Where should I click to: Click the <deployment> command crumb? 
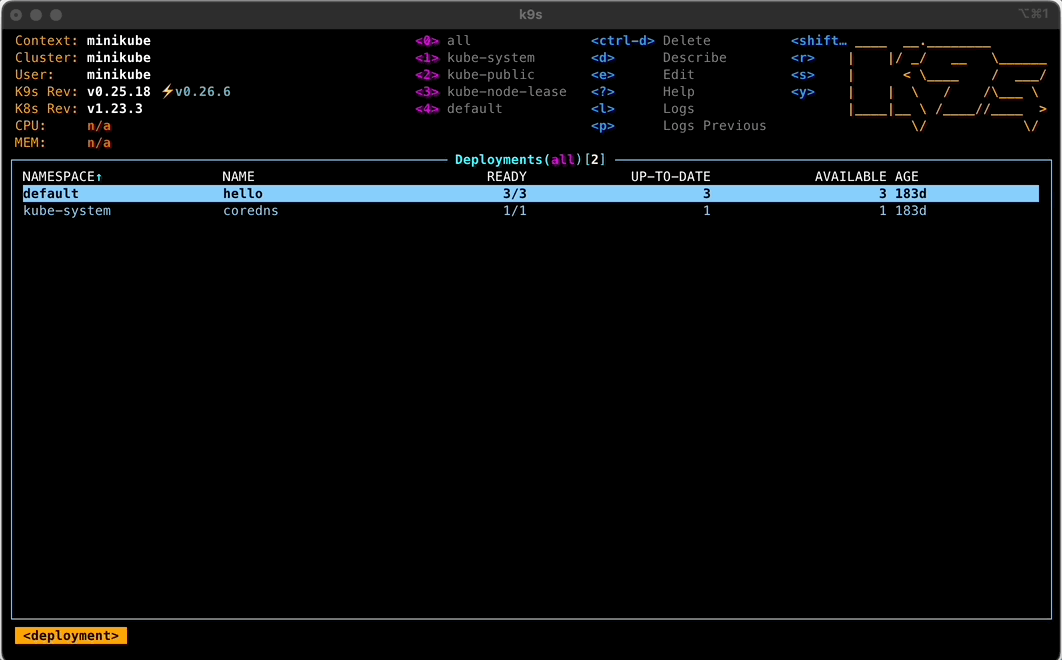coord(71,636)
